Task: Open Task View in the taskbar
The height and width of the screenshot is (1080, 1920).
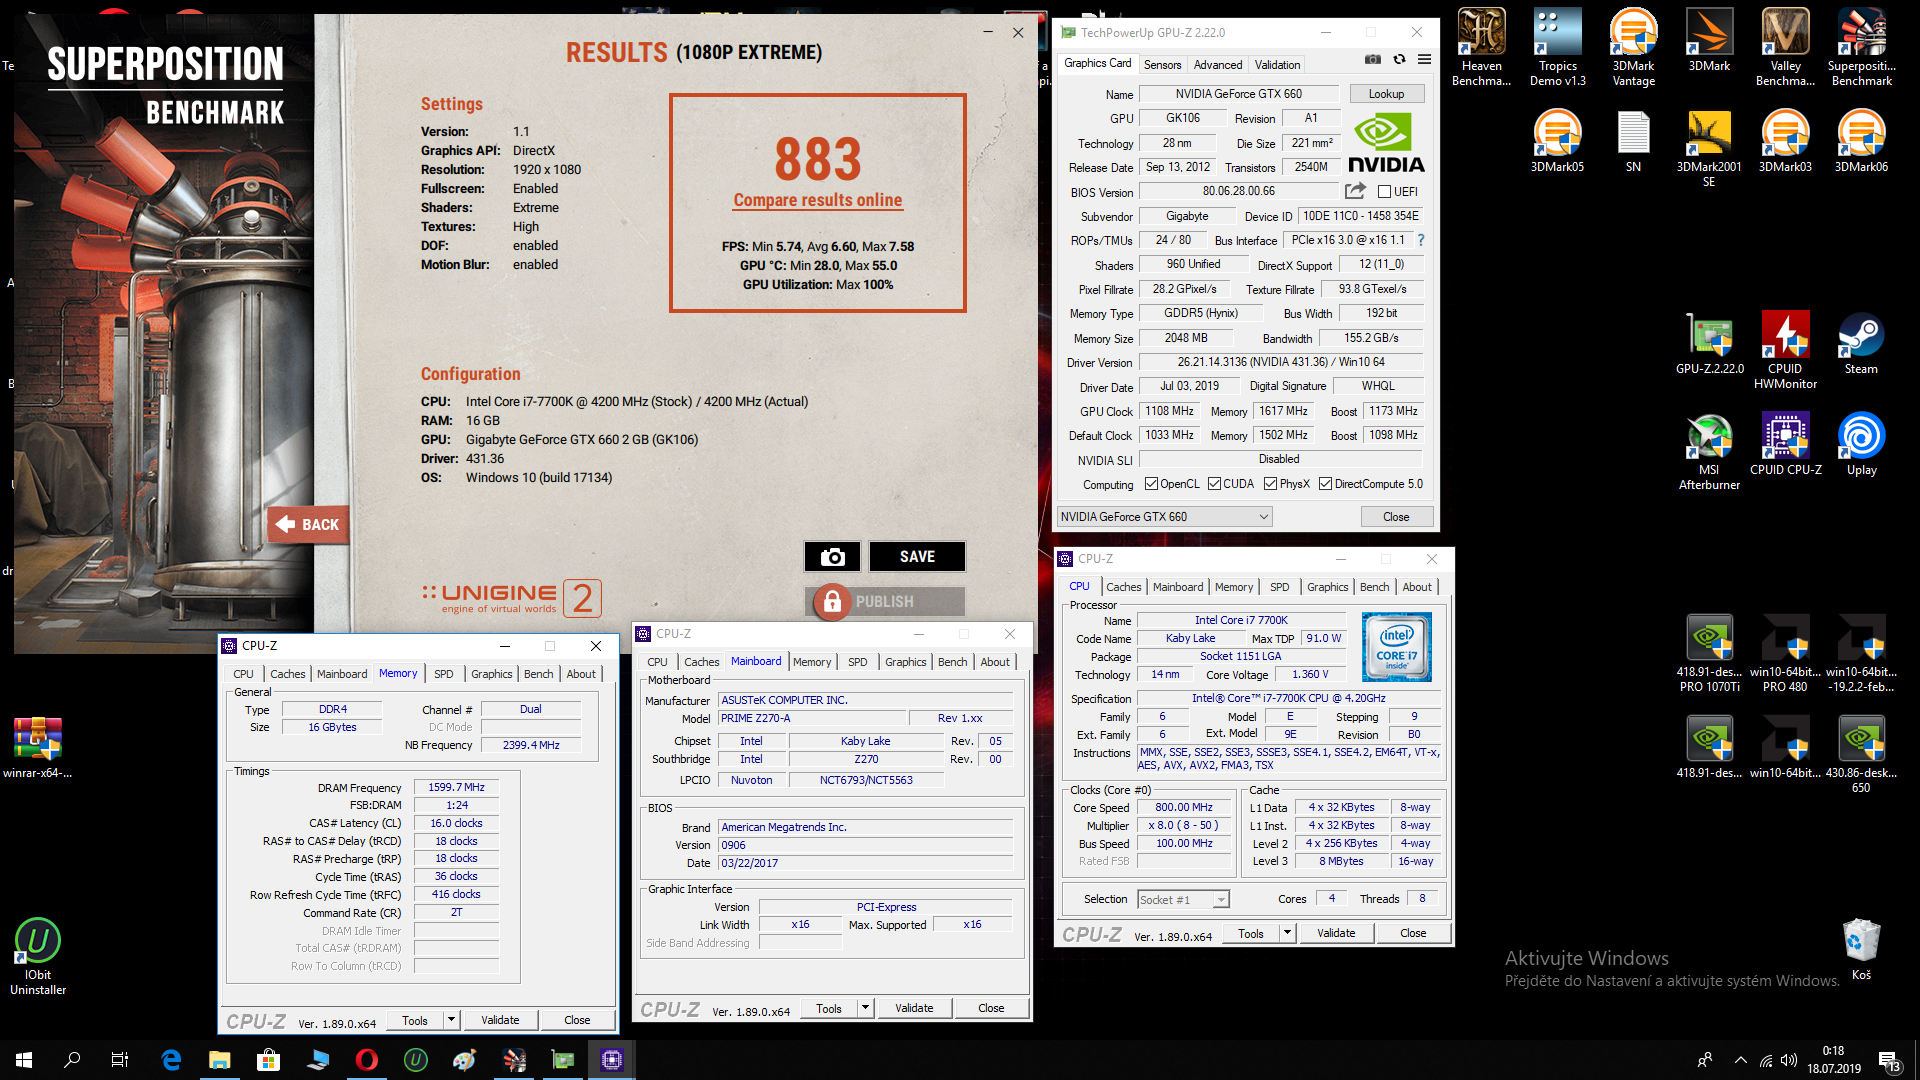Action: pos(120,1060)
